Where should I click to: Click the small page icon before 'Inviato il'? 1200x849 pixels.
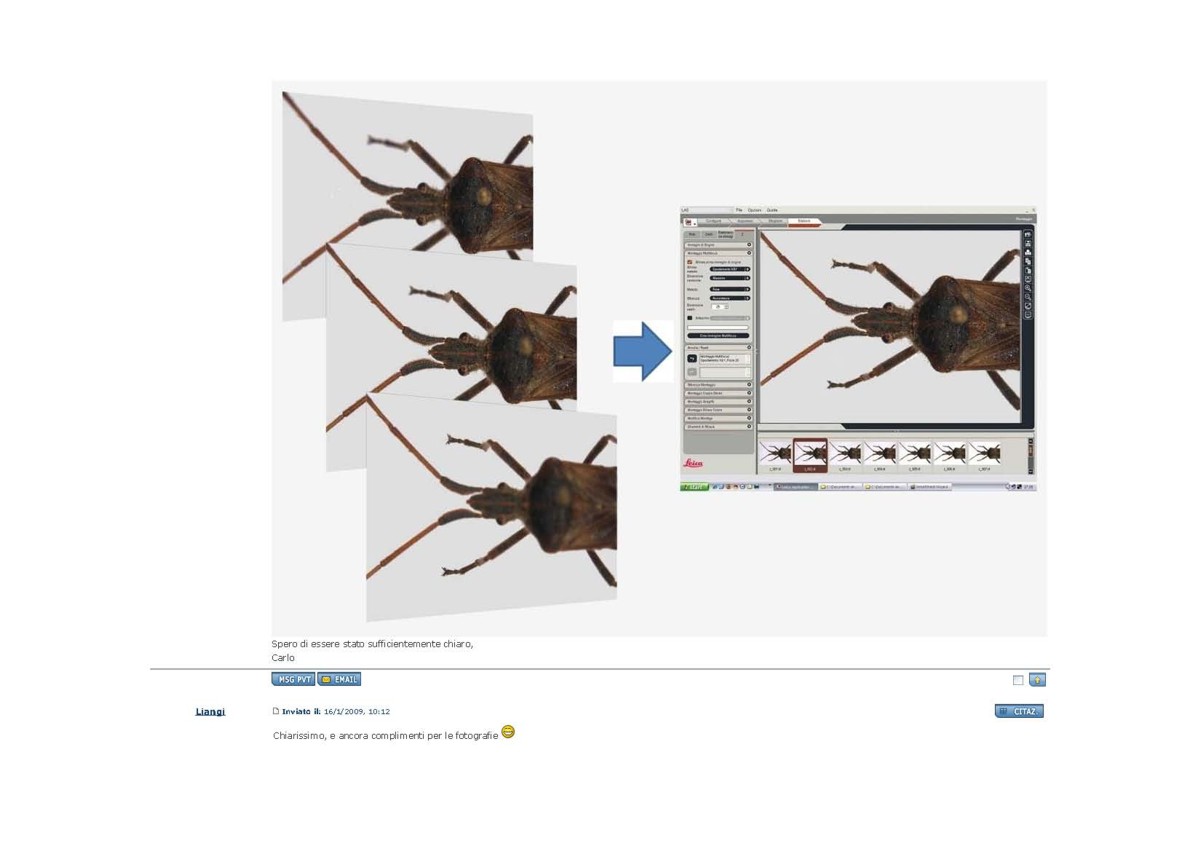[x=276, y=712]
